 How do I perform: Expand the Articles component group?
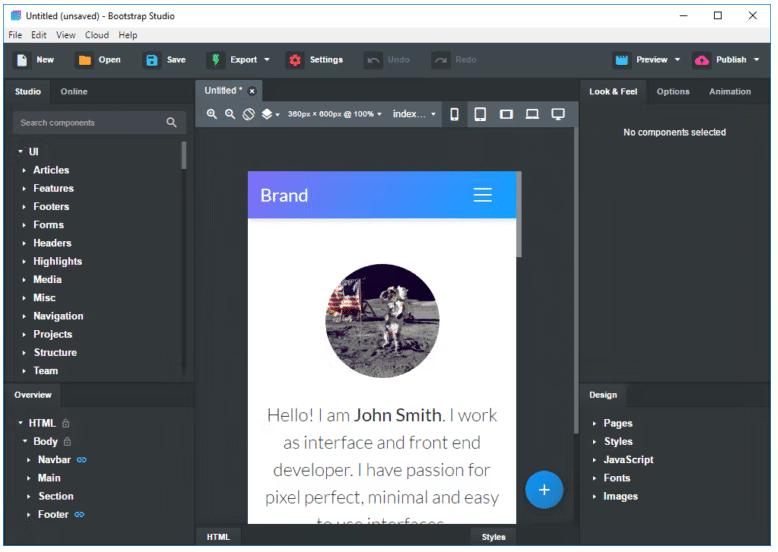pyautogui.click(x=51, y=170)
